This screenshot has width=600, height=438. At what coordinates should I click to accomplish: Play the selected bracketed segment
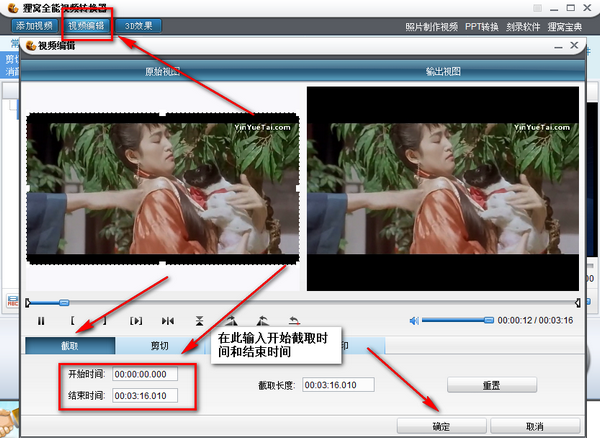click(x=136, y=321)
